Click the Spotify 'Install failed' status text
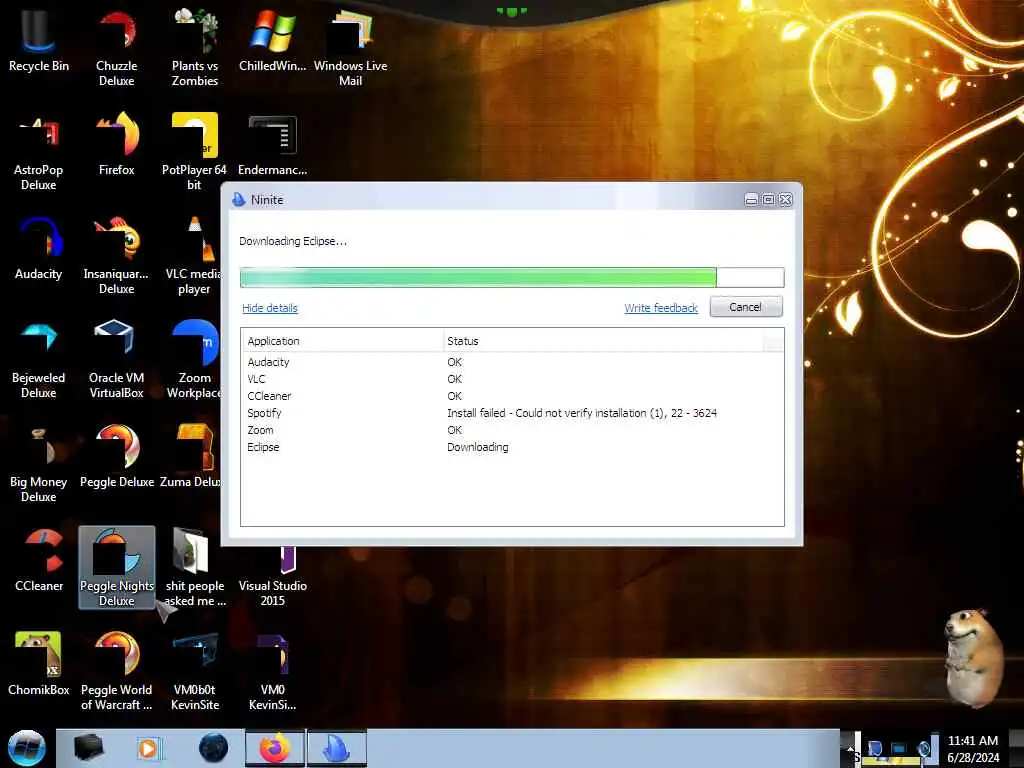Screen dimensions: 1024x768 [x=582, y=413]
